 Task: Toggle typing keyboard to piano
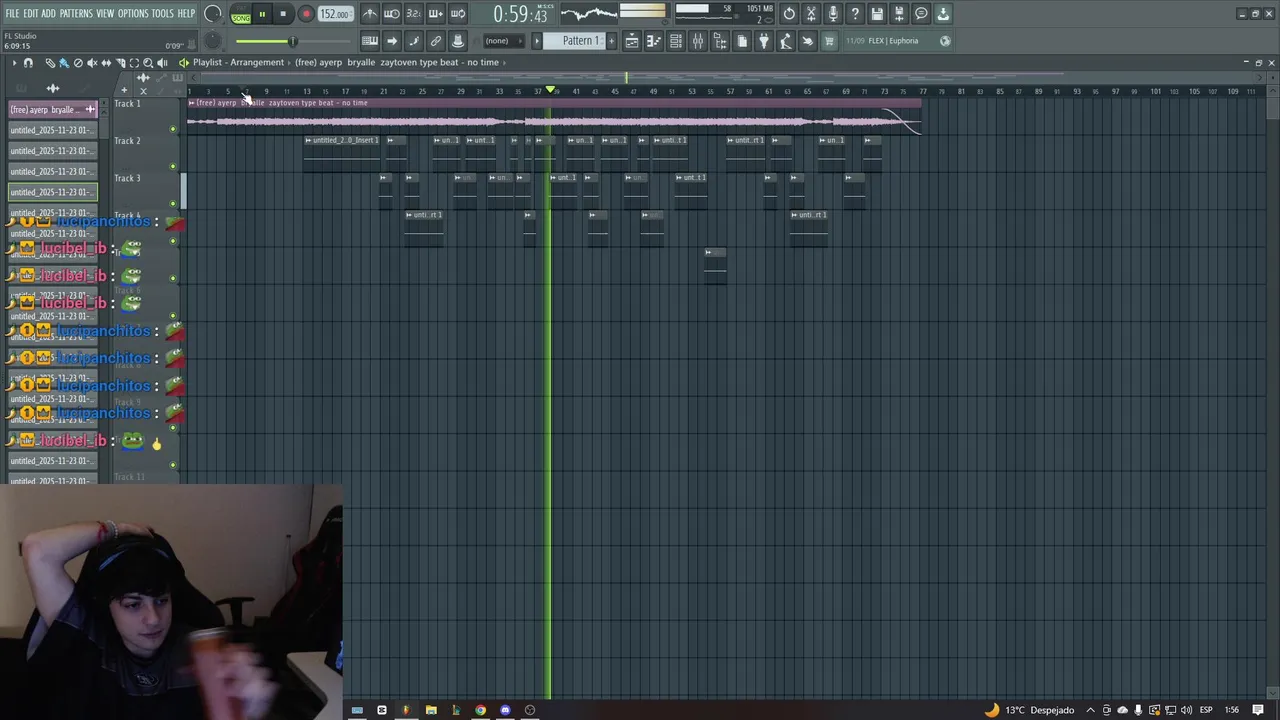coord(370,41)
